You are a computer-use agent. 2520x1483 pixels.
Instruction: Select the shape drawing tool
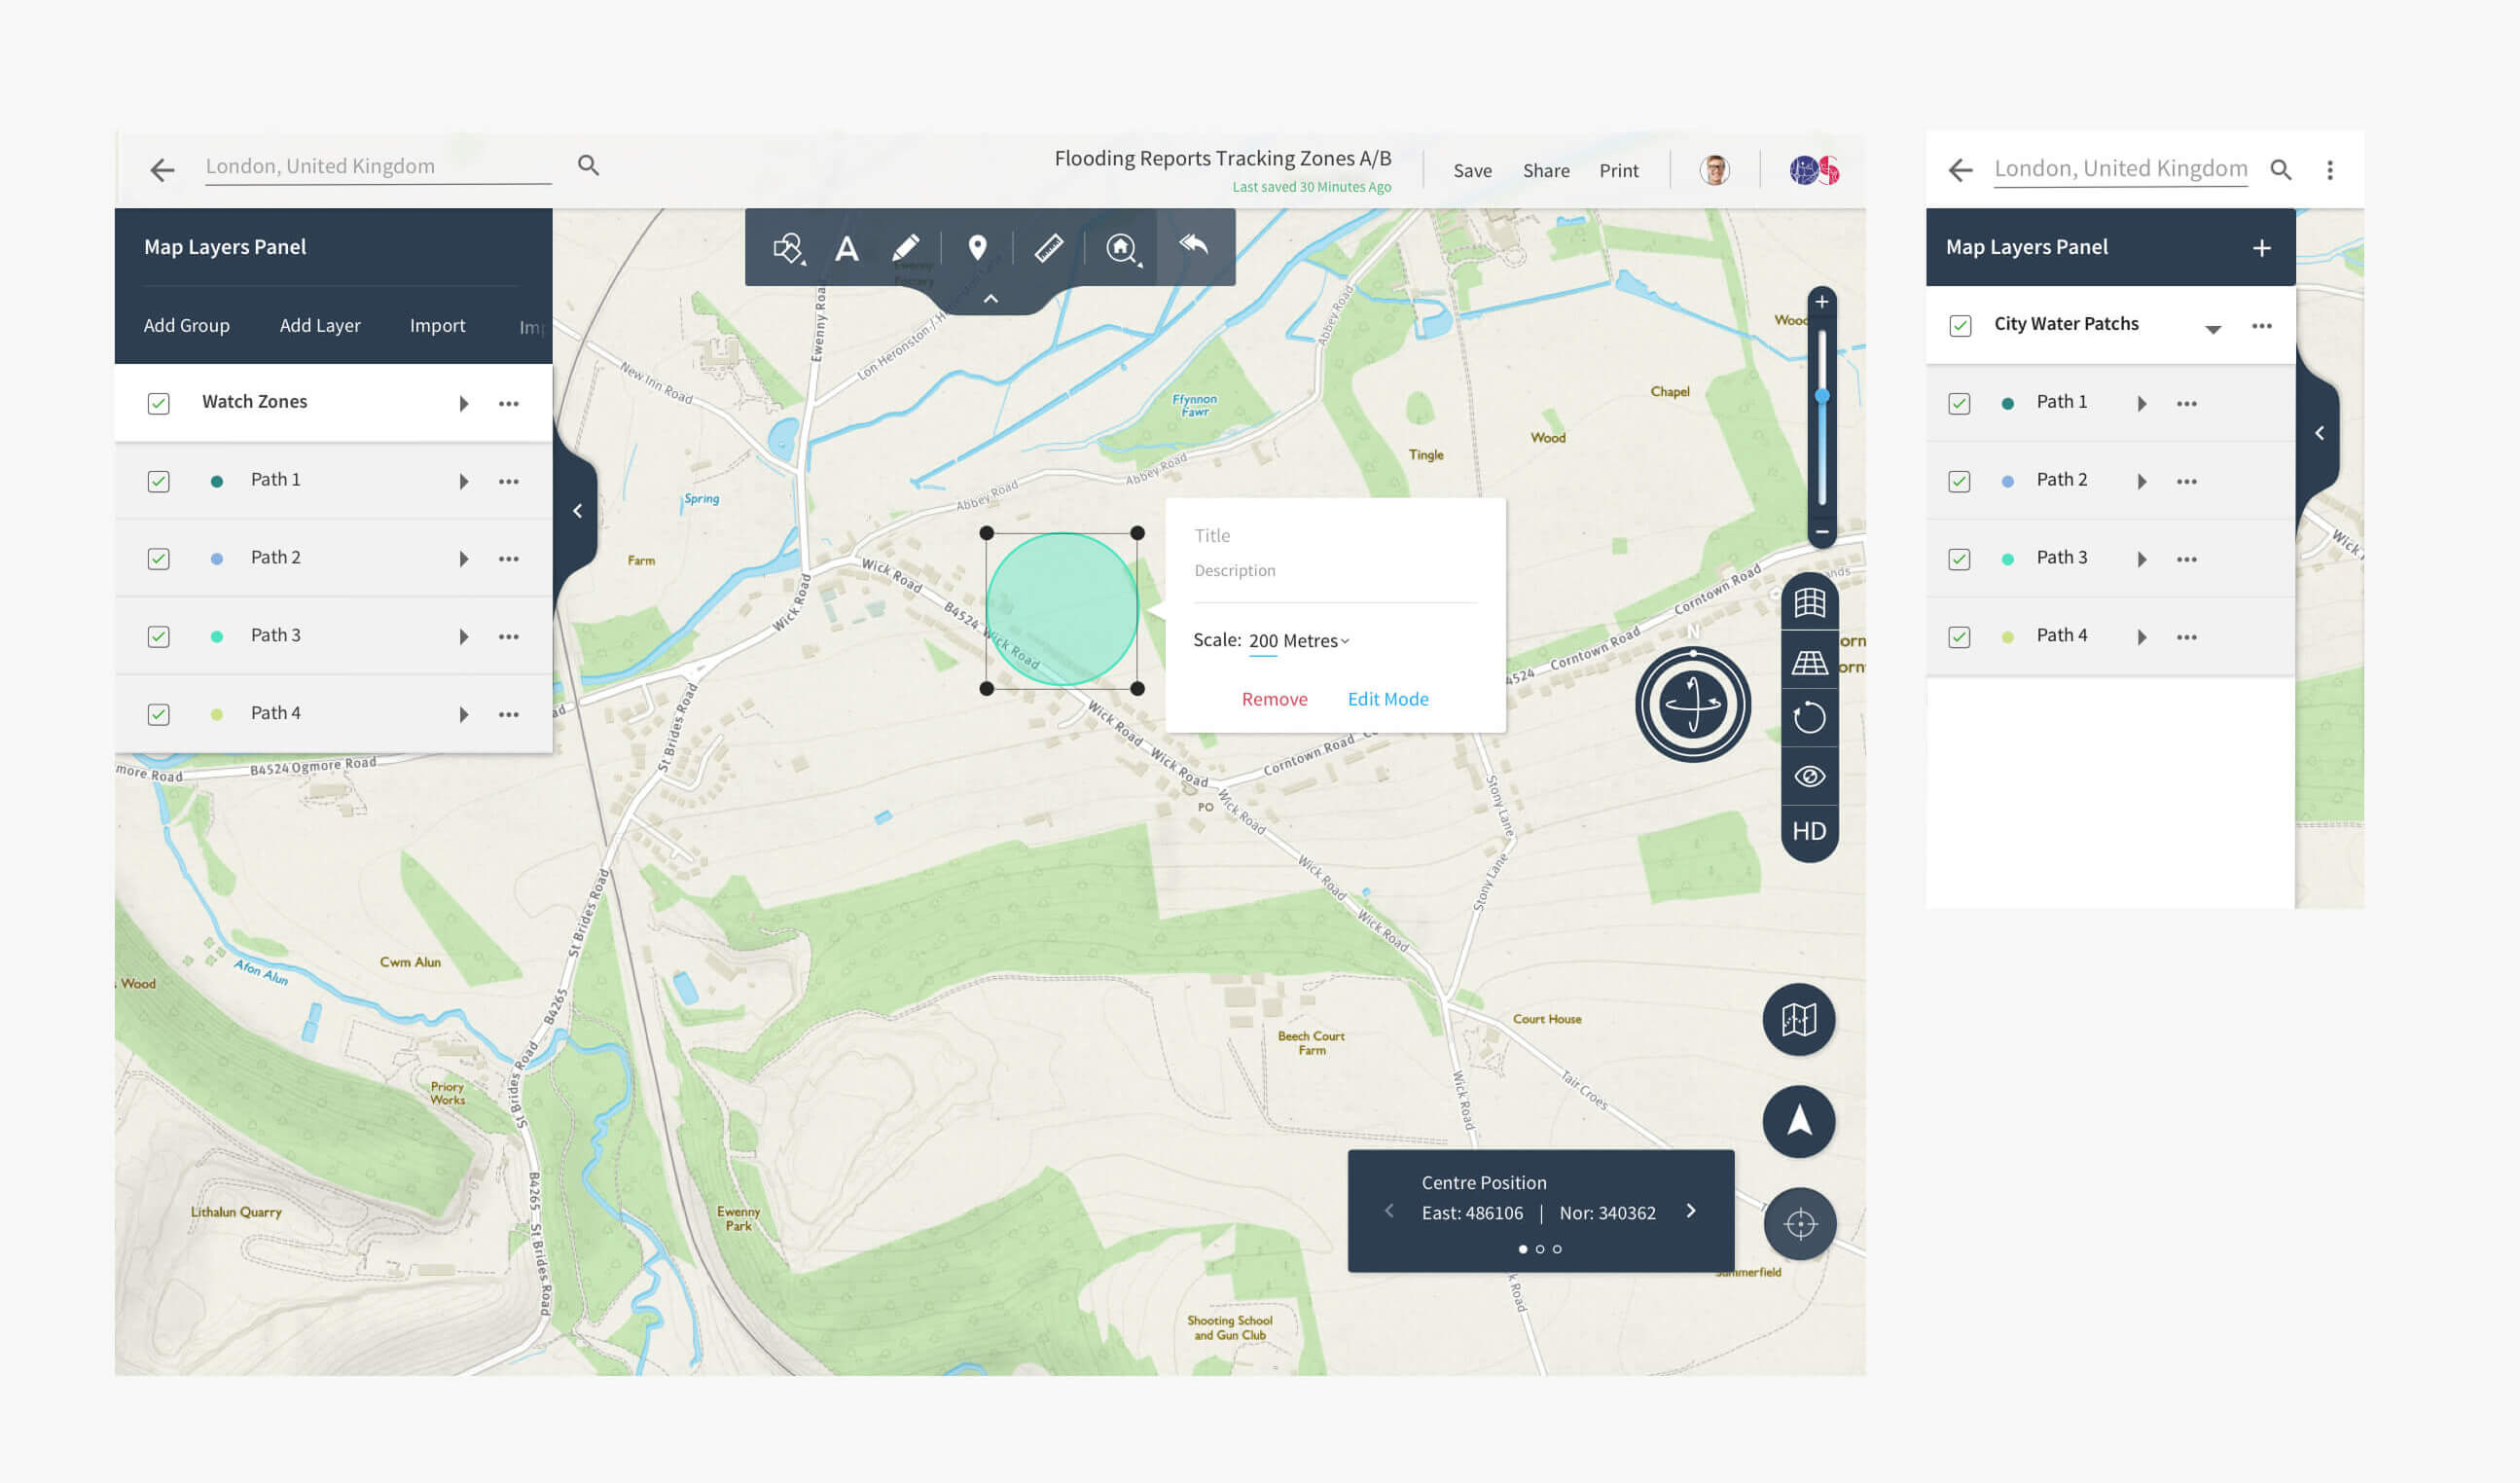click(x=788, y=248)
